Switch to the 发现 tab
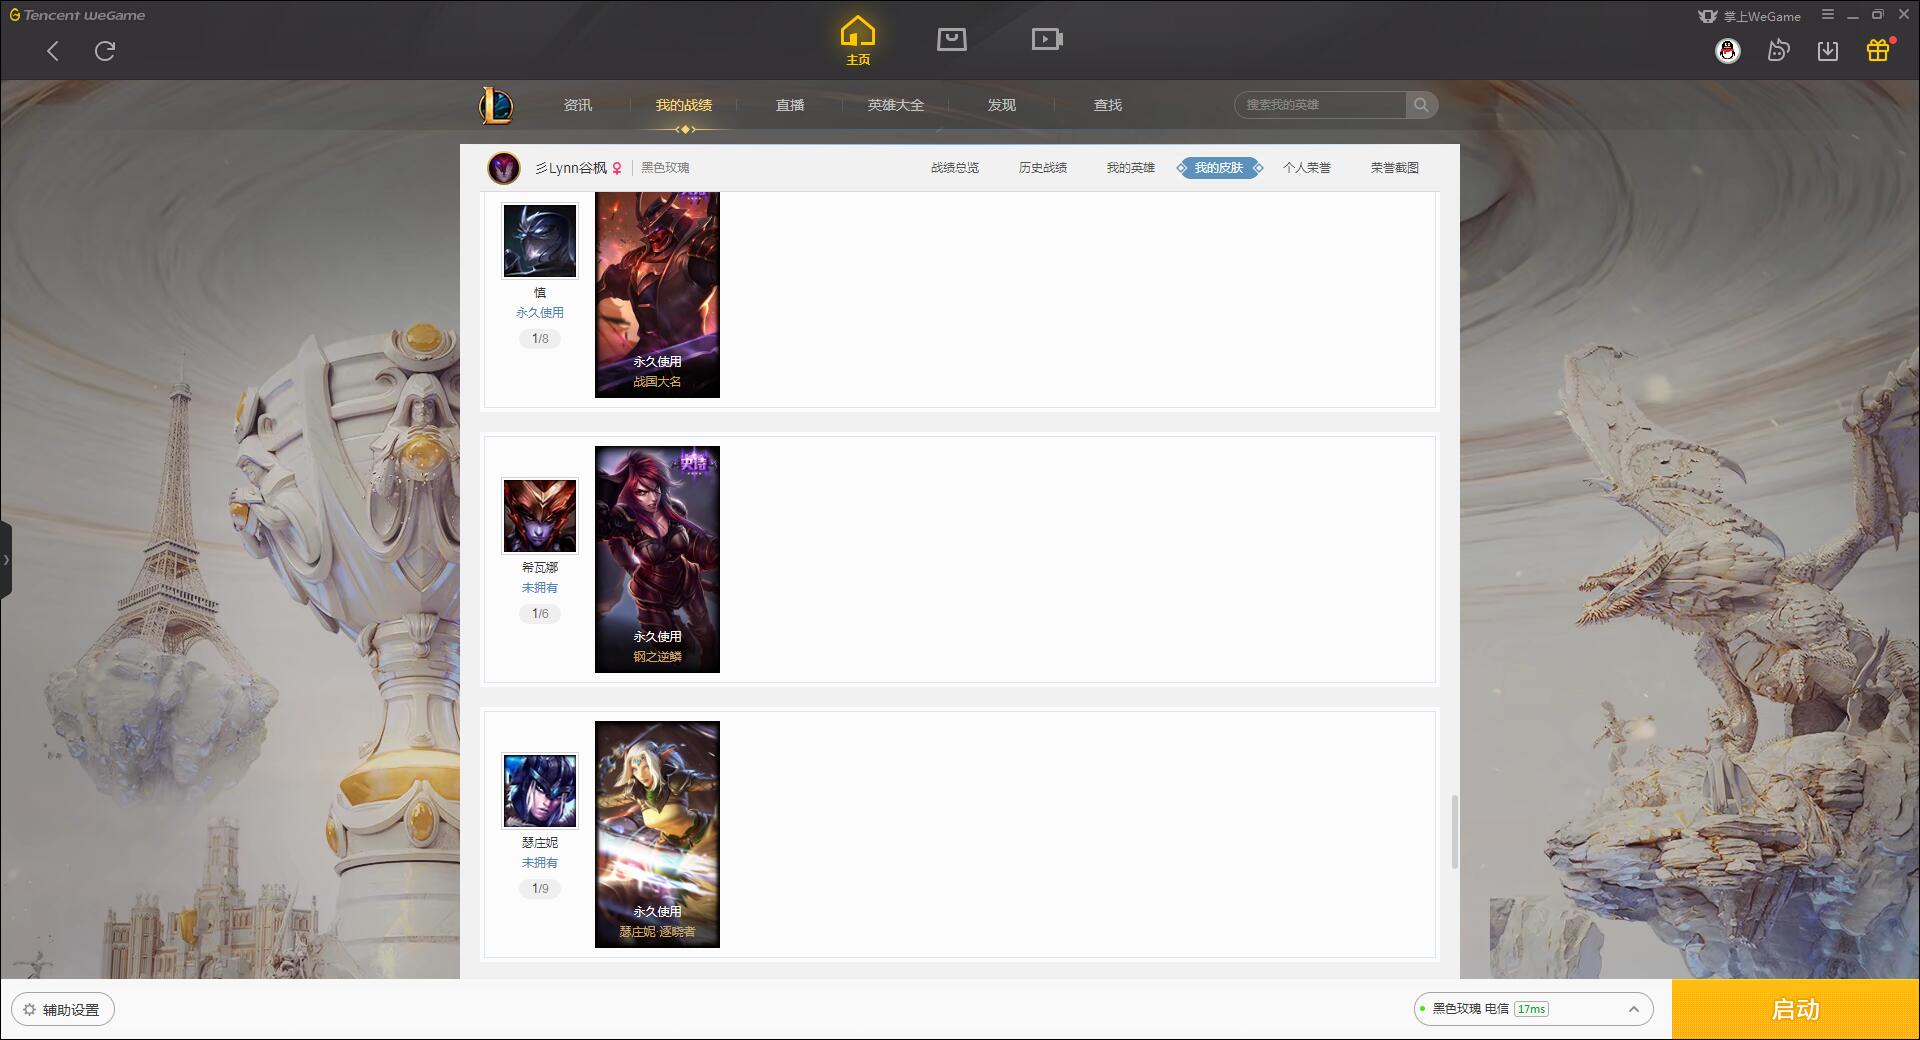Screen dimensions: 1920x1040 (x=1002, y=105)
